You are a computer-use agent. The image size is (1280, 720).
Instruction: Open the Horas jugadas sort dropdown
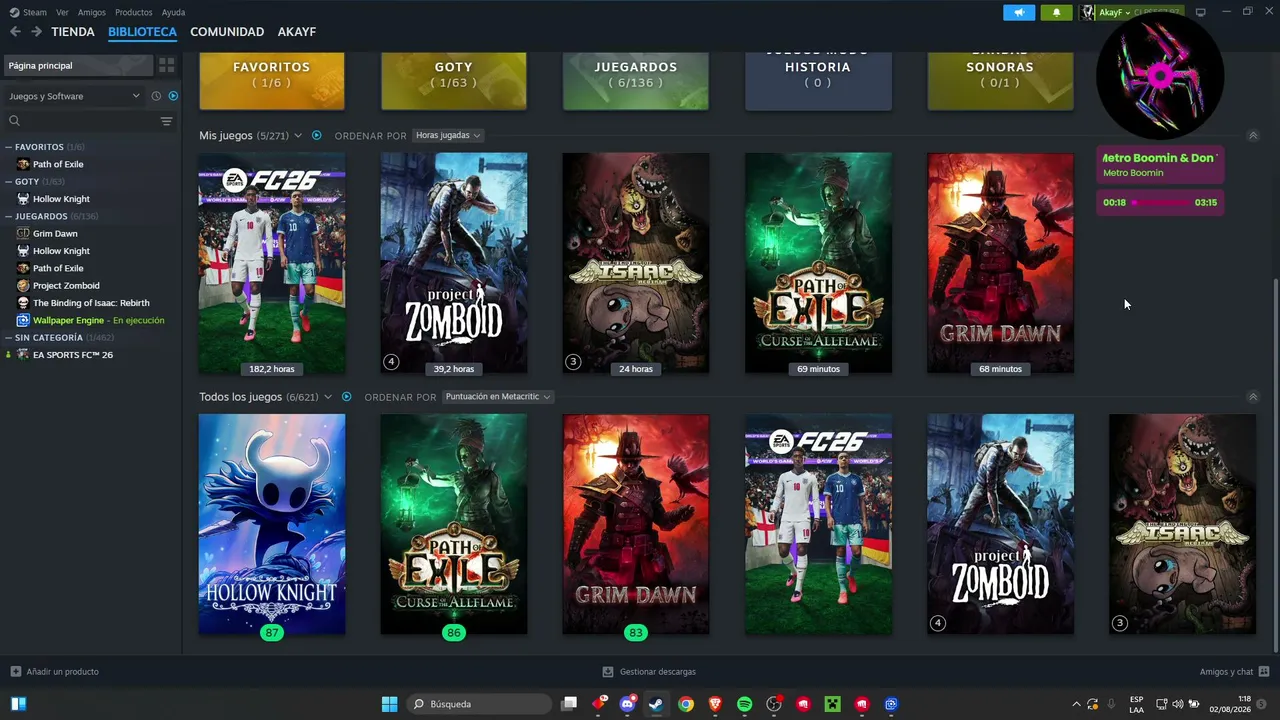pyautogui.click(x=447, y=135)
